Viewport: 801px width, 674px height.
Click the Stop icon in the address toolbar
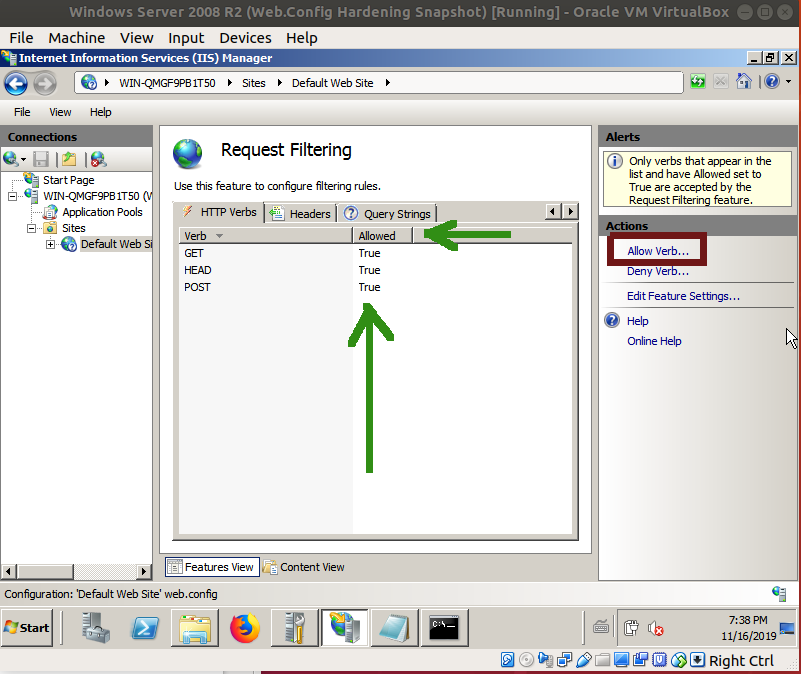coord(720,81)
